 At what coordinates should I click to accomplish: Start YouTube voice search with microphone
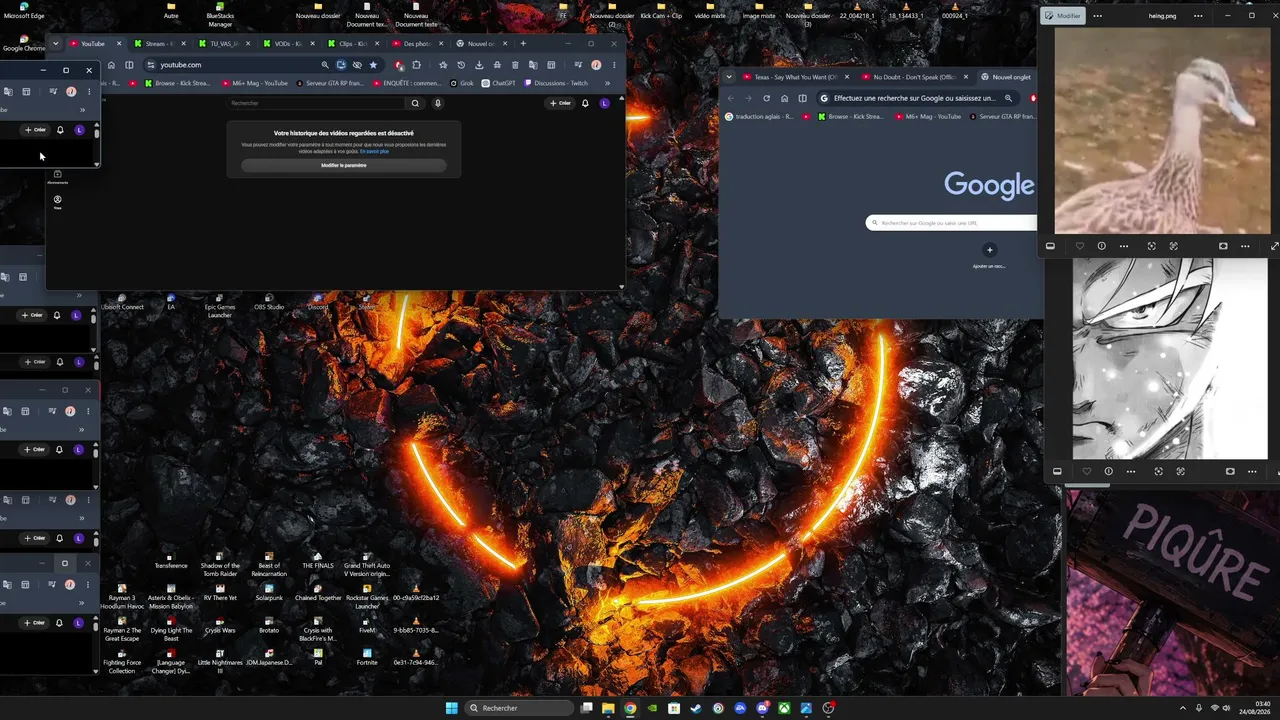438,103
